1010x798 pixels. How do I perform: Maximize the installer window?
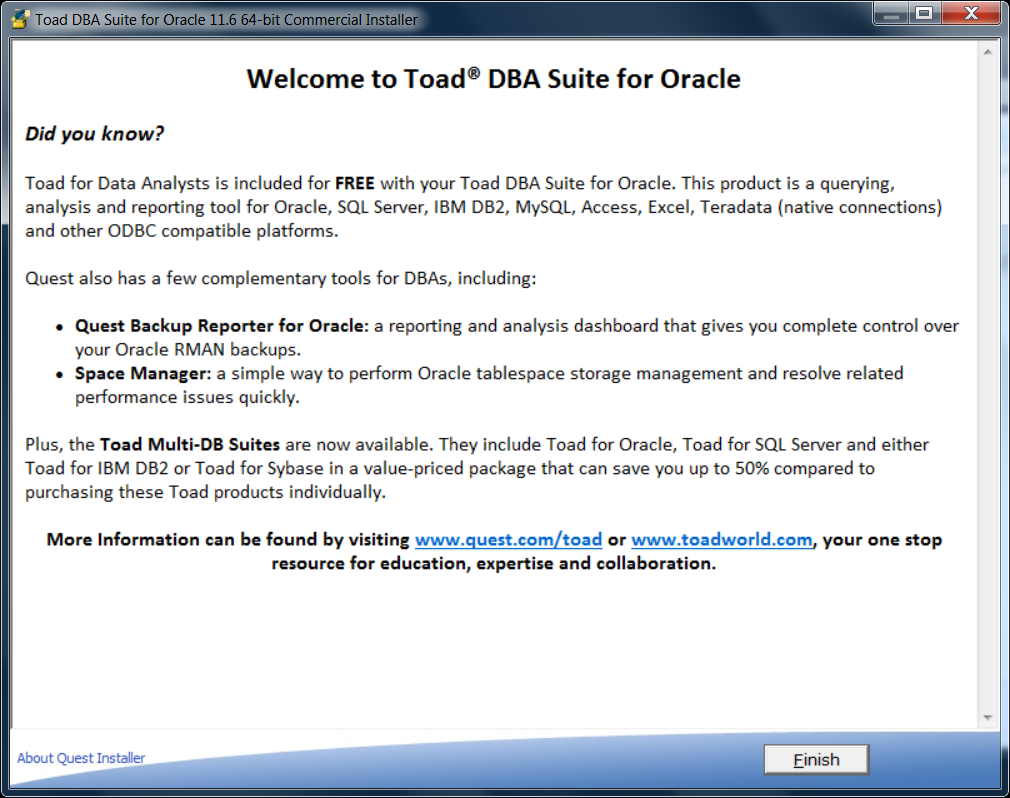point(924,14)
